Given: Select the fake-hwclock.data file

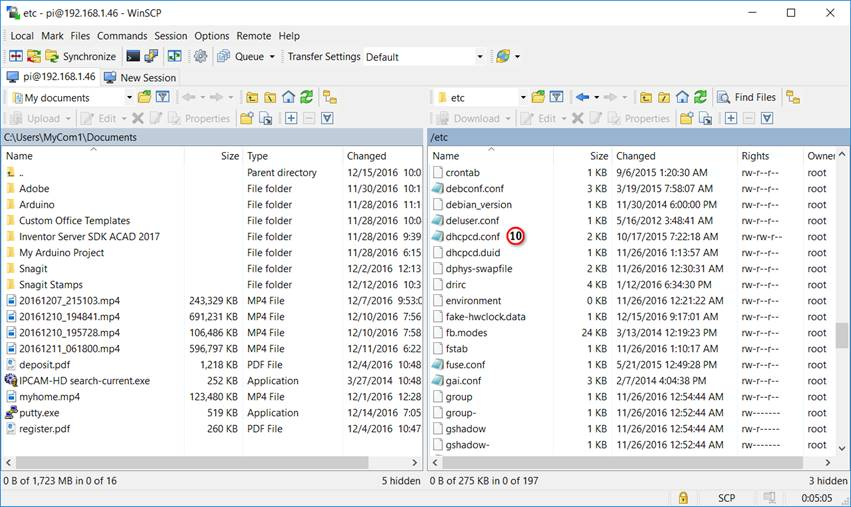Looking at the screenshot, I should [485, 316].
